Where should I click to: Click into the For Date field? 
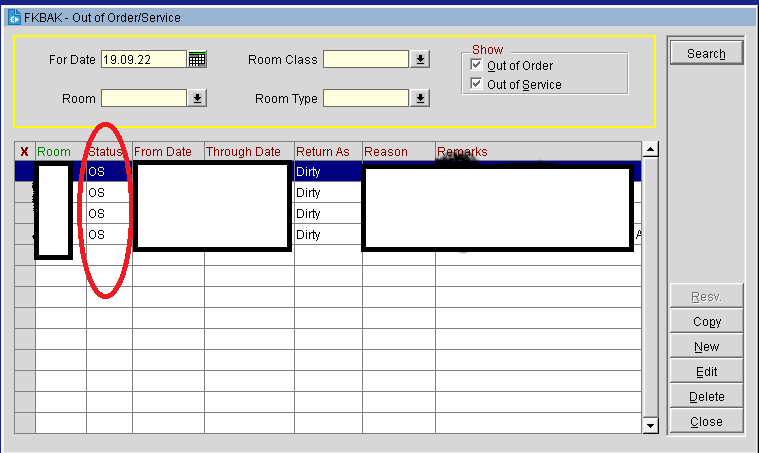pos(143,60)
